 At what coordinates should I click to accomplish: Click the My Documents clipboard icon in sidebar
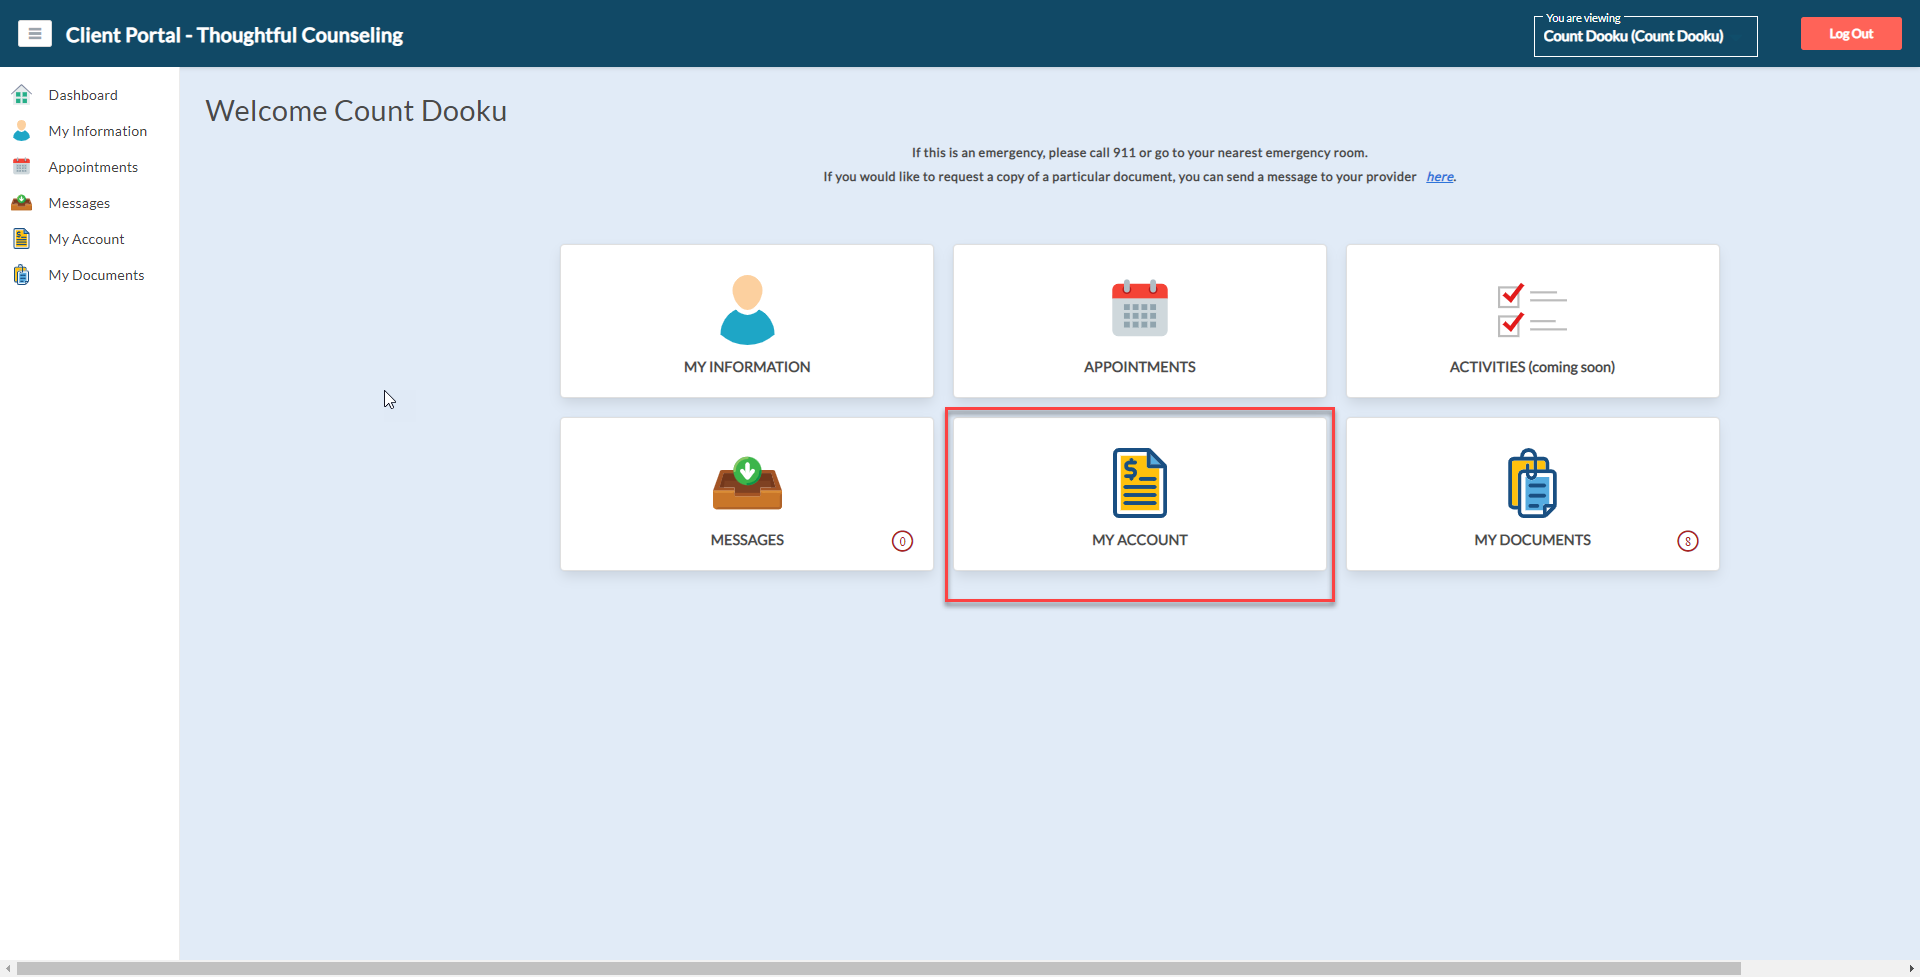tap(21, 275)
